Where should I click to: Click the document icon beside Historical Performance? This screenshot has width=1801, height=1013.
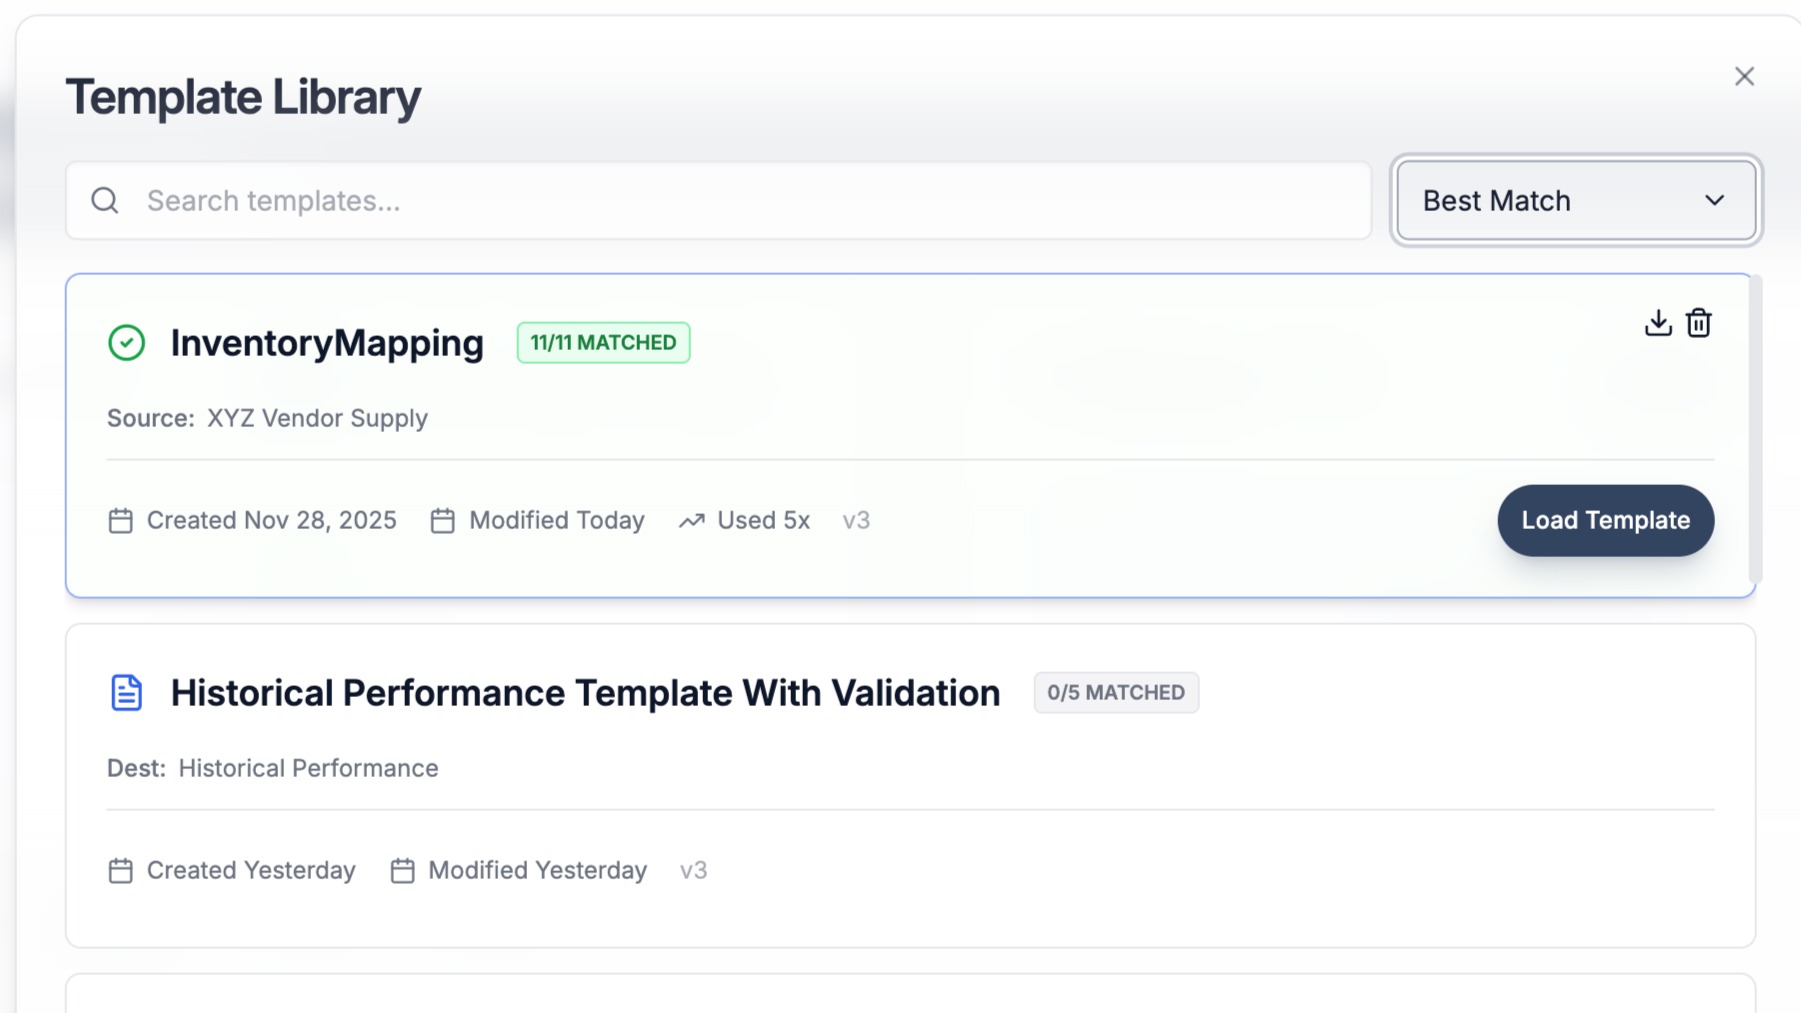point(127,693)
